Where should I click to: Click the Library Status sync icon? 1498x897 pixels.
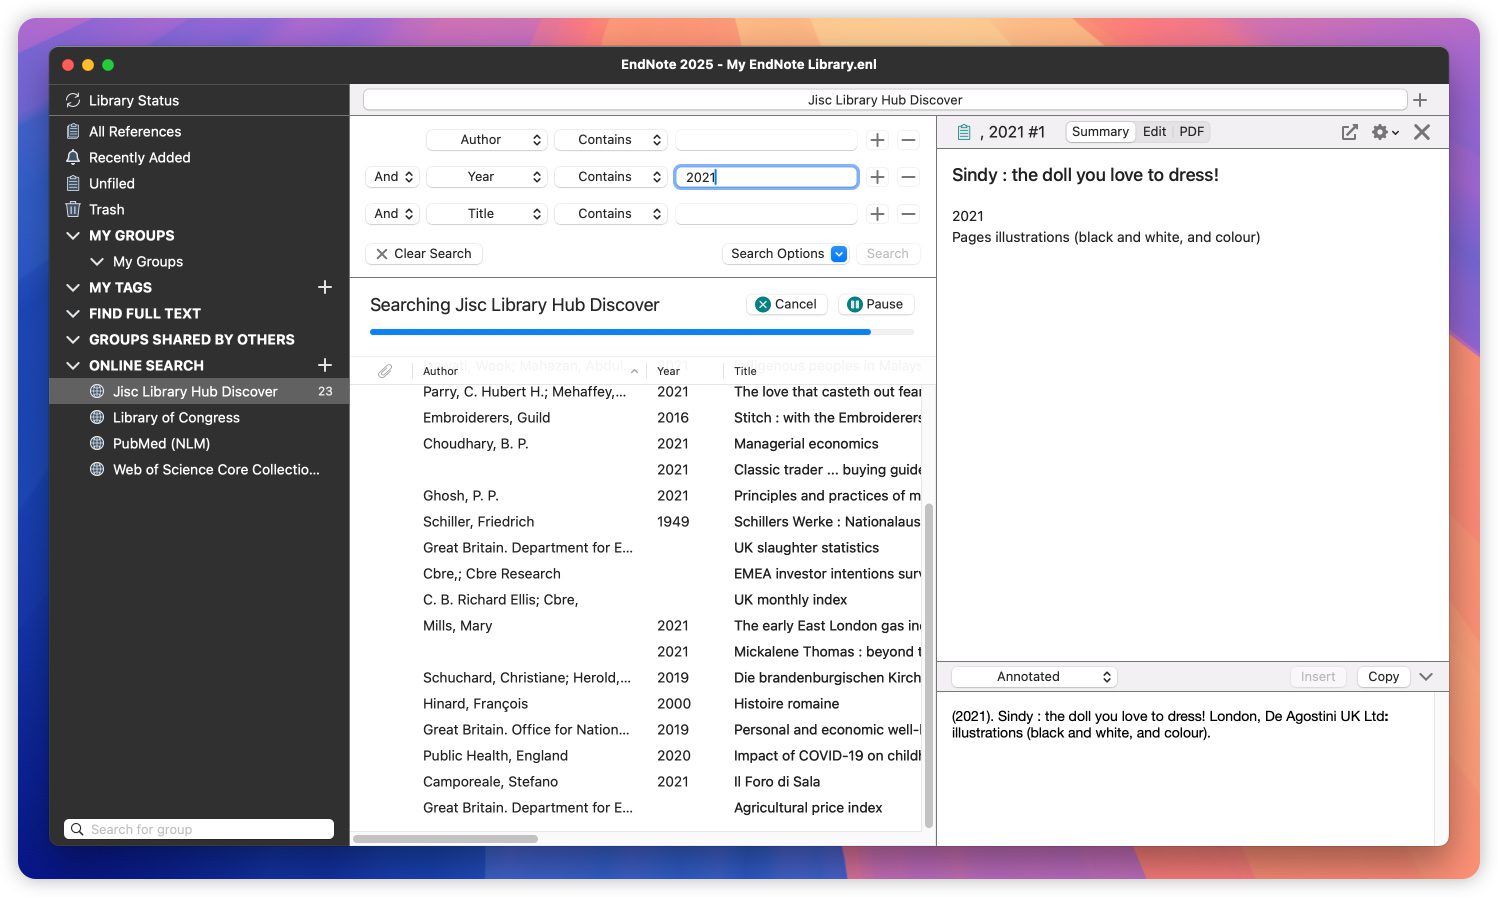(x=73, y=100)
